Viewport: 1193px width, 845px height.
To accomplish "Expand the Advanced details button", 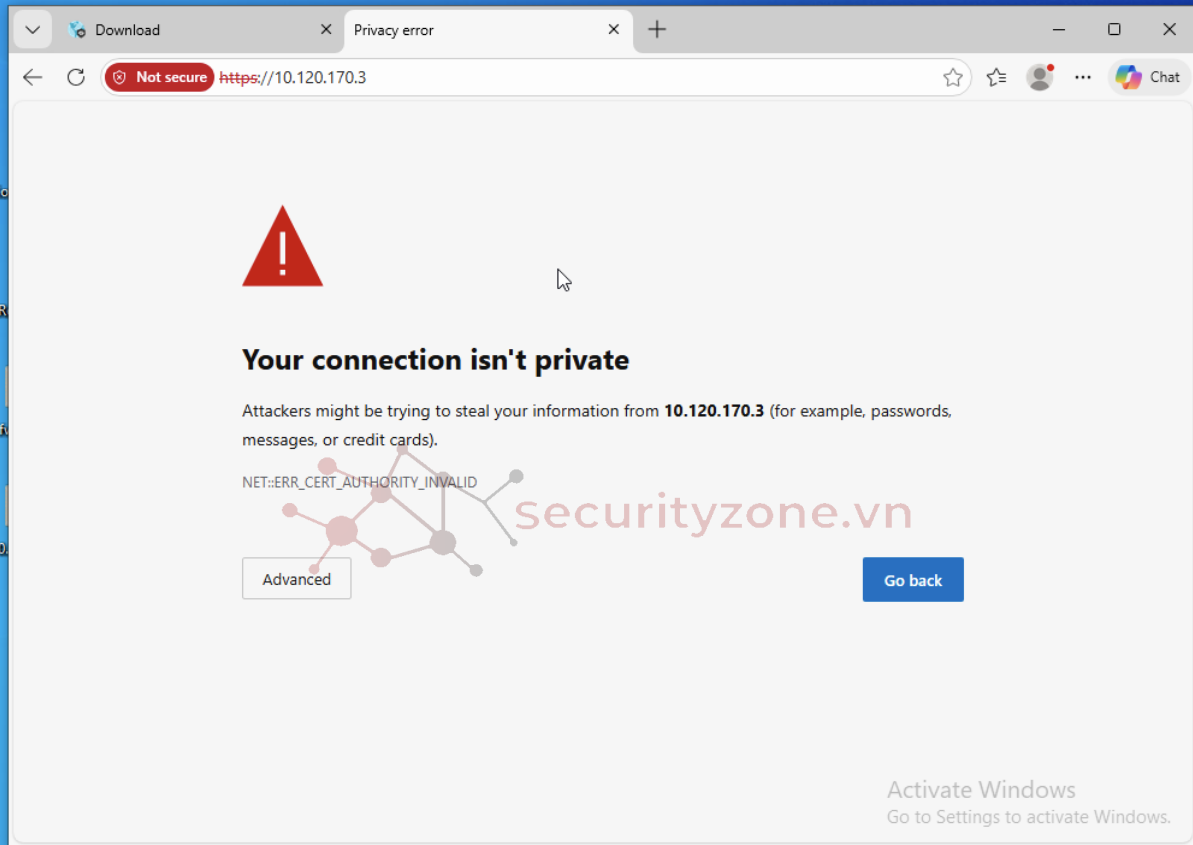I will click(296, 579).
